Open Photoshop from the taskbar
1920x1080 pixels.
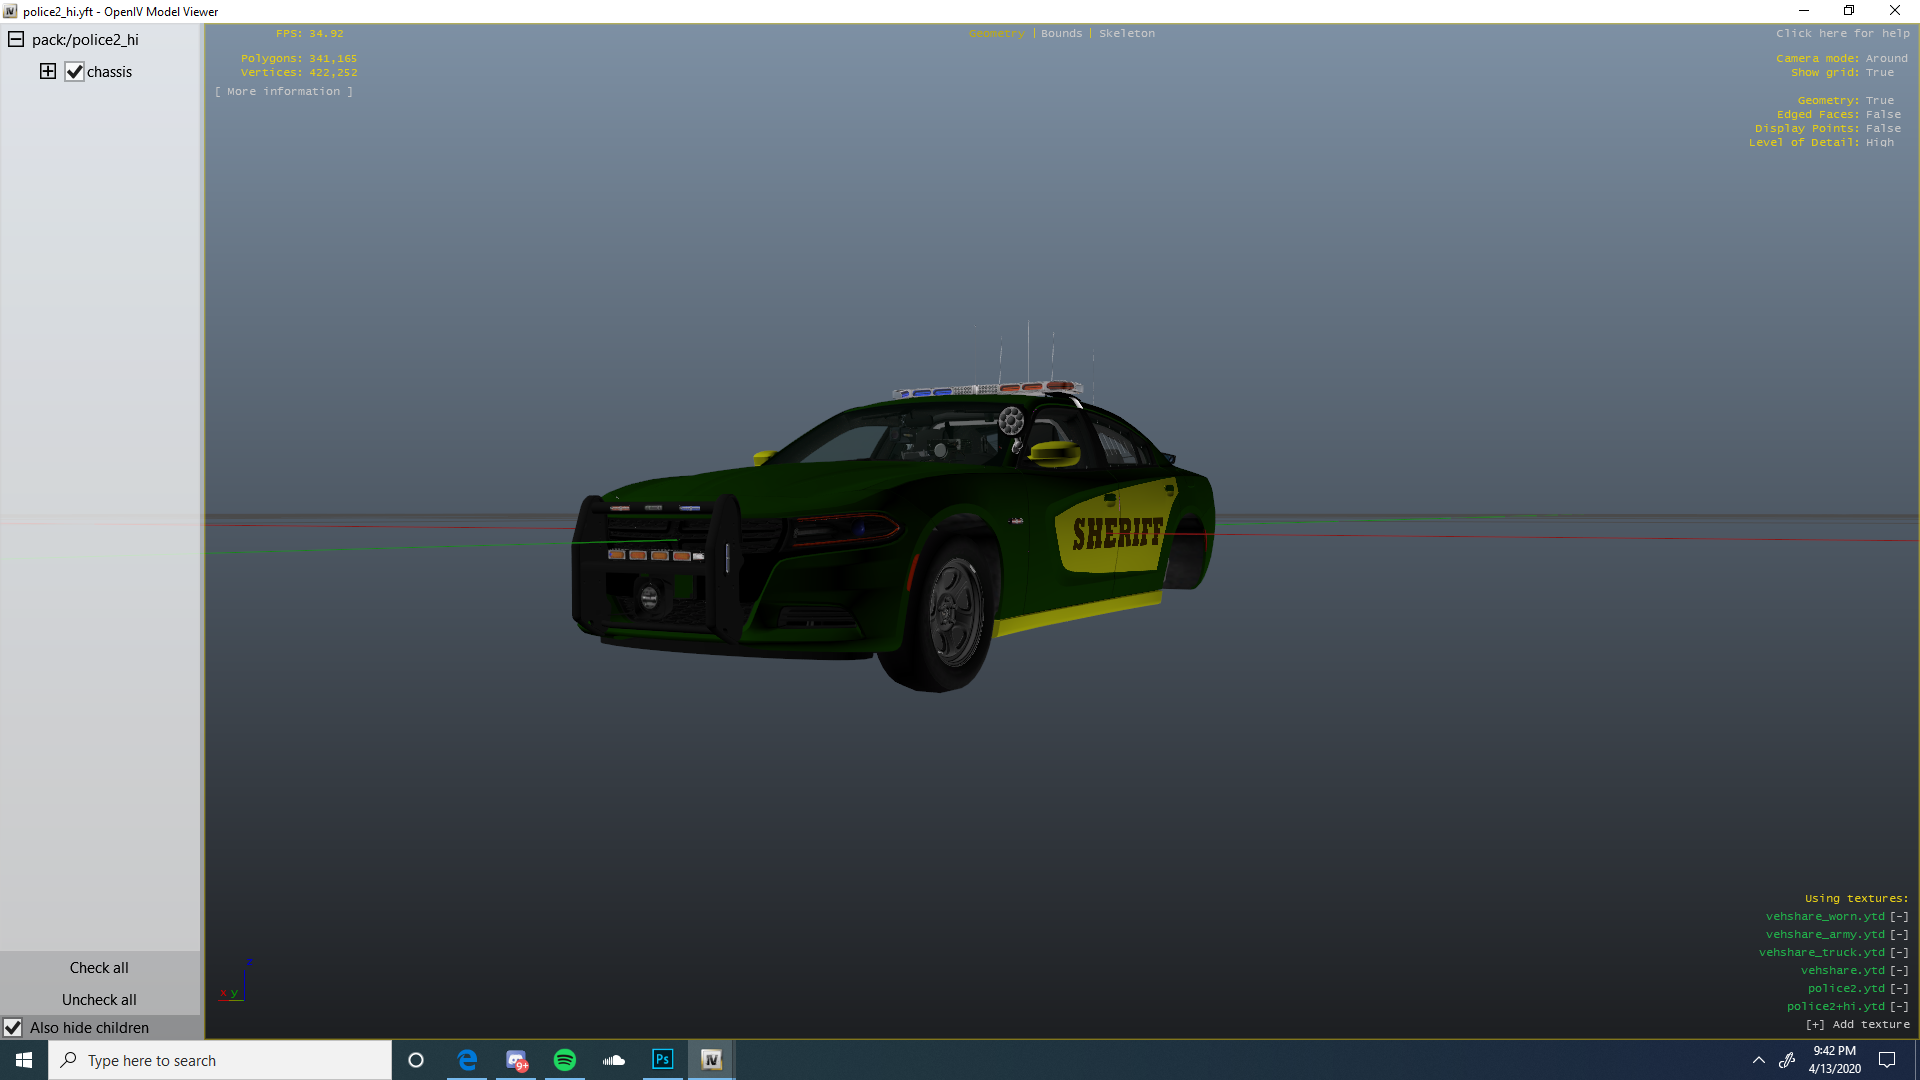pyautogui.click(x=662, y=1060)
